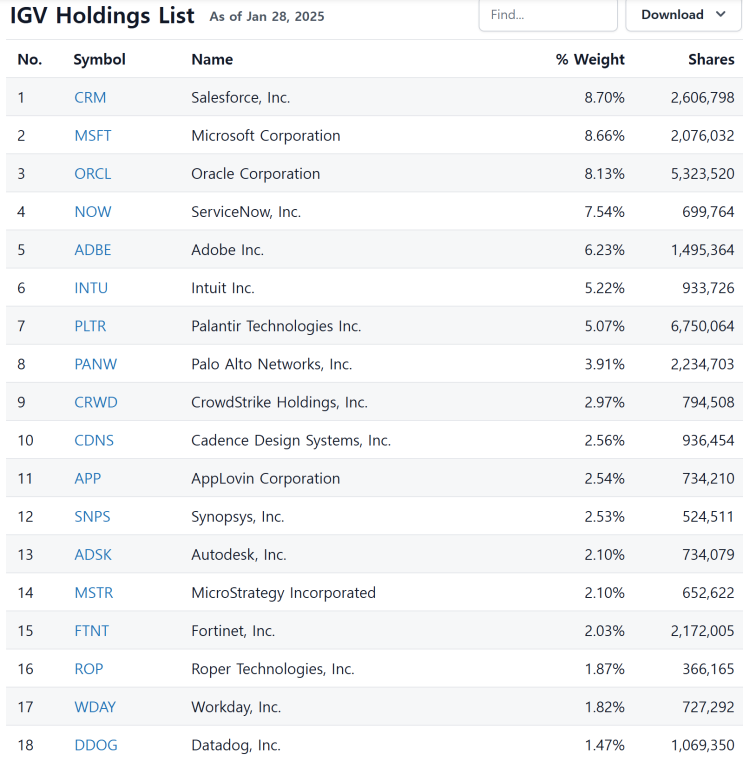
Task: Select the ADBE symbol link
Action: (x=92, y=250)
